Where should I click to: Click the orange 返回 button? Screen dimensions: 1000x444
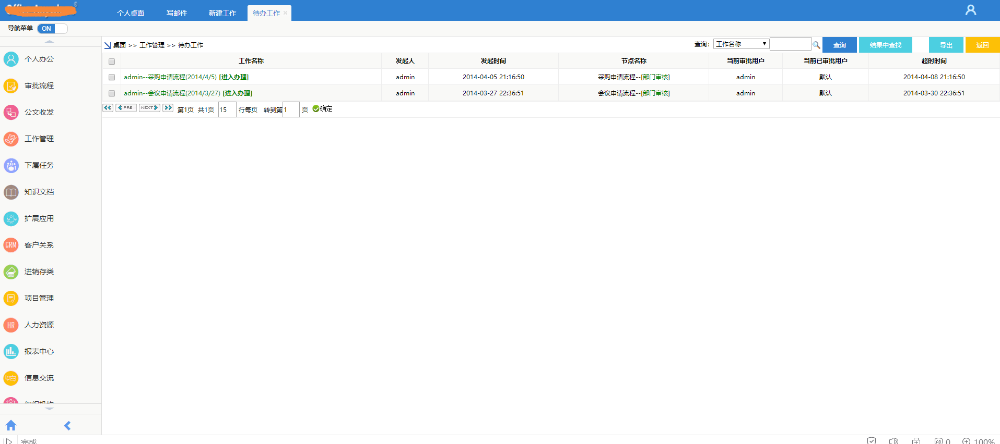click(983, 45)
